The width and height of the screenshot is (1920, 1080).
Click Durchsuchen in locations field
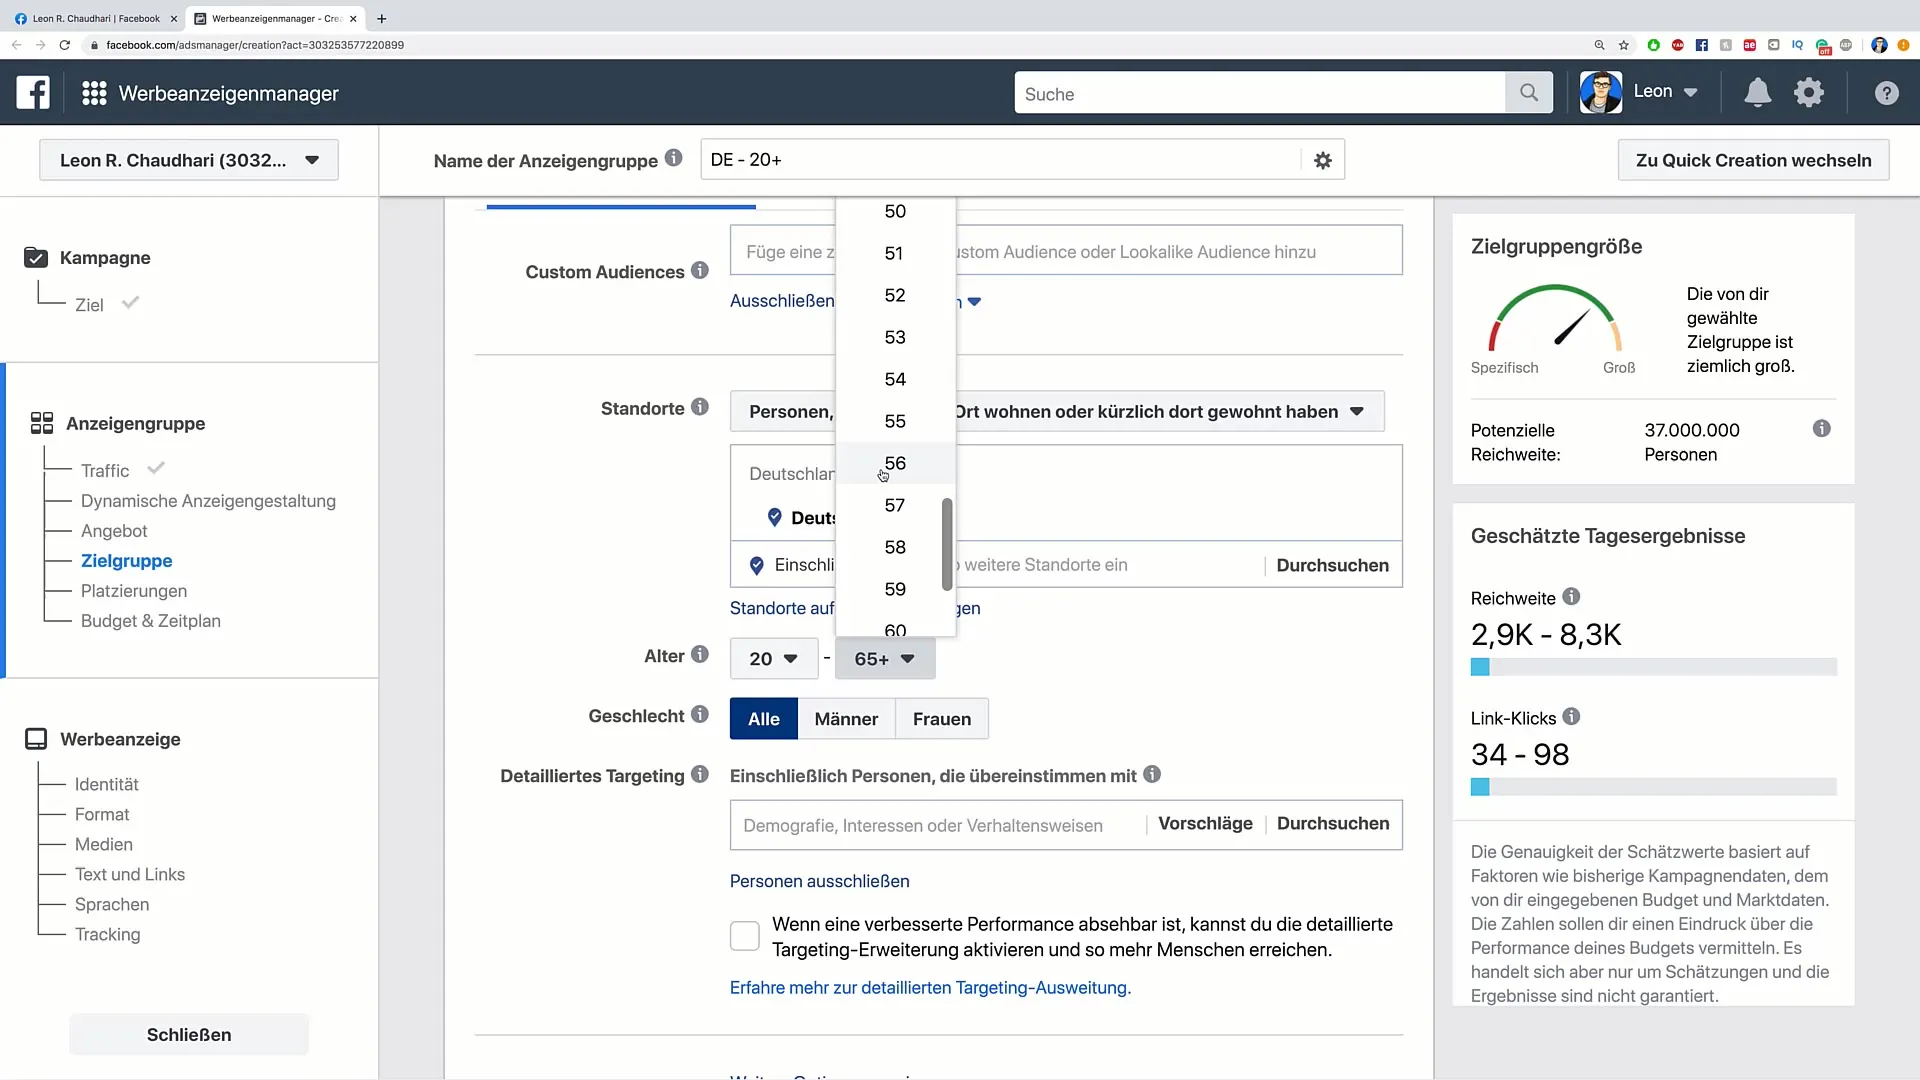(x=1333, y=566)
